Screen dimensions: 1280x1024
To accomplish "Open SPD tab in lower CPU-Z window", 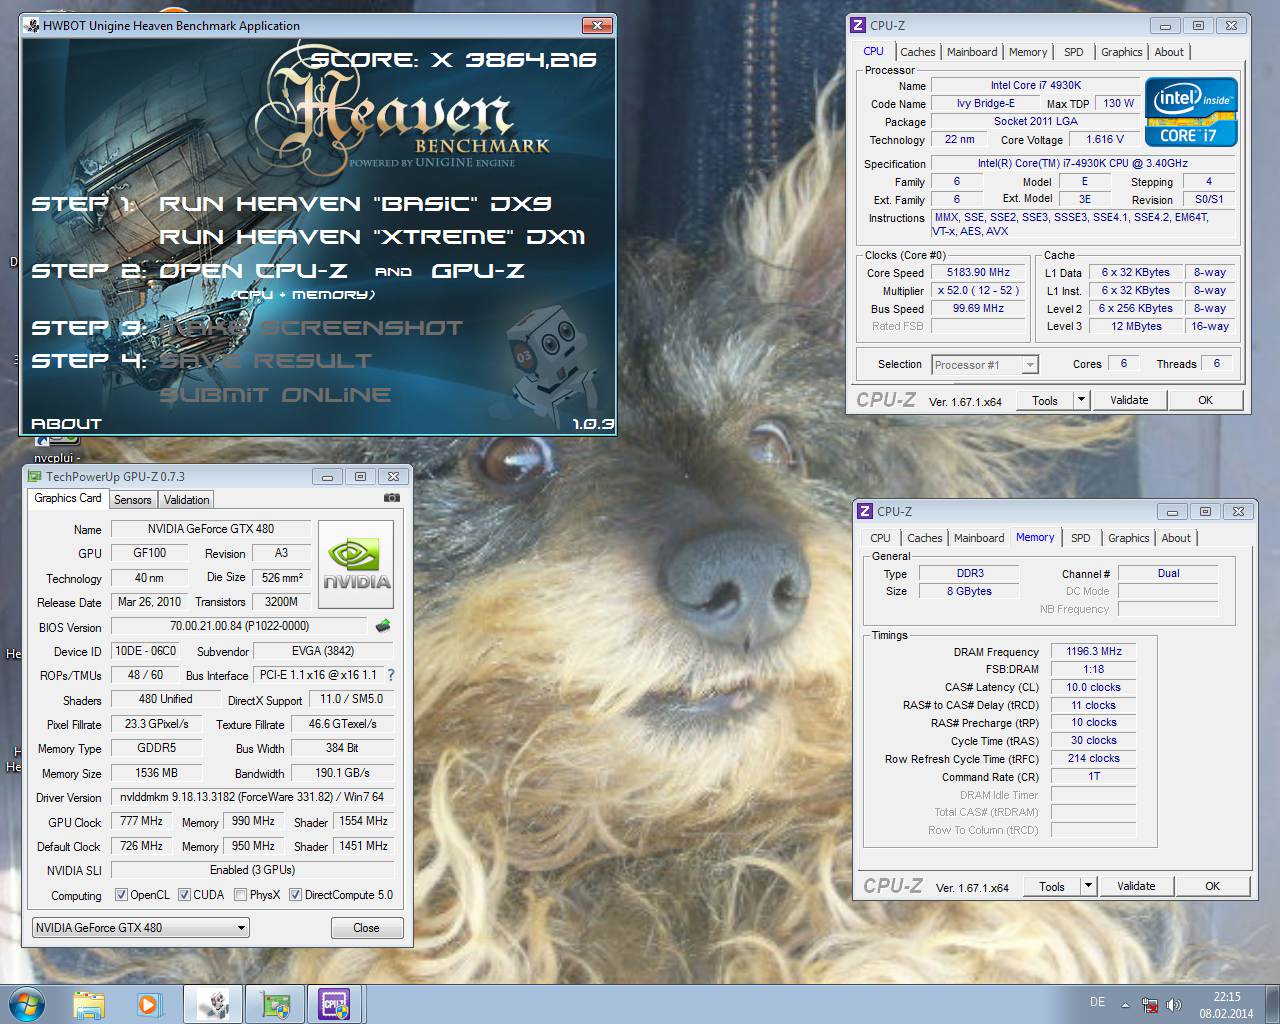I will pyautogui.click(x=1081, y=538).
